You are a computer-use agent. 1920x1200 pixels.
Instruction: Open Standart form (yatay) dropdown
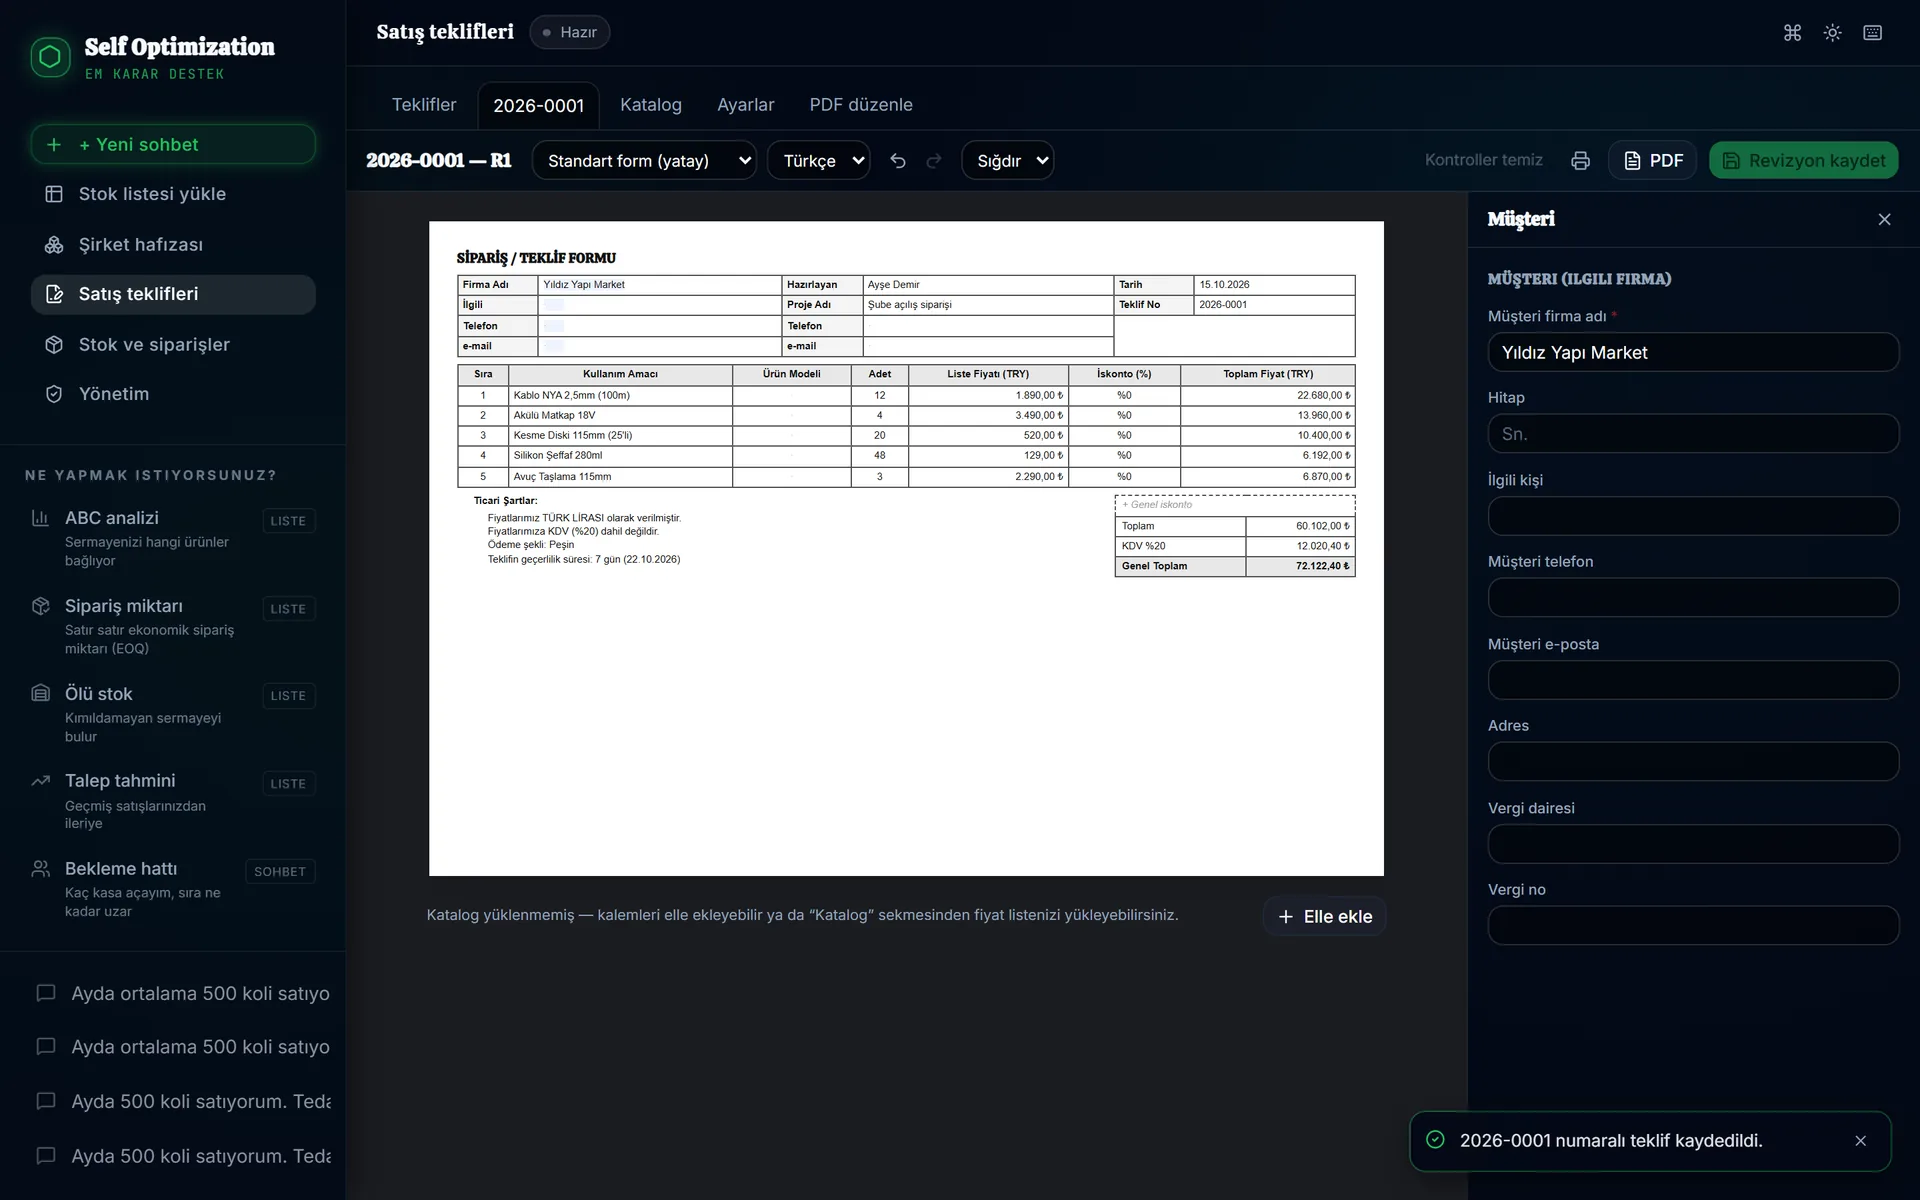point(644,161)
